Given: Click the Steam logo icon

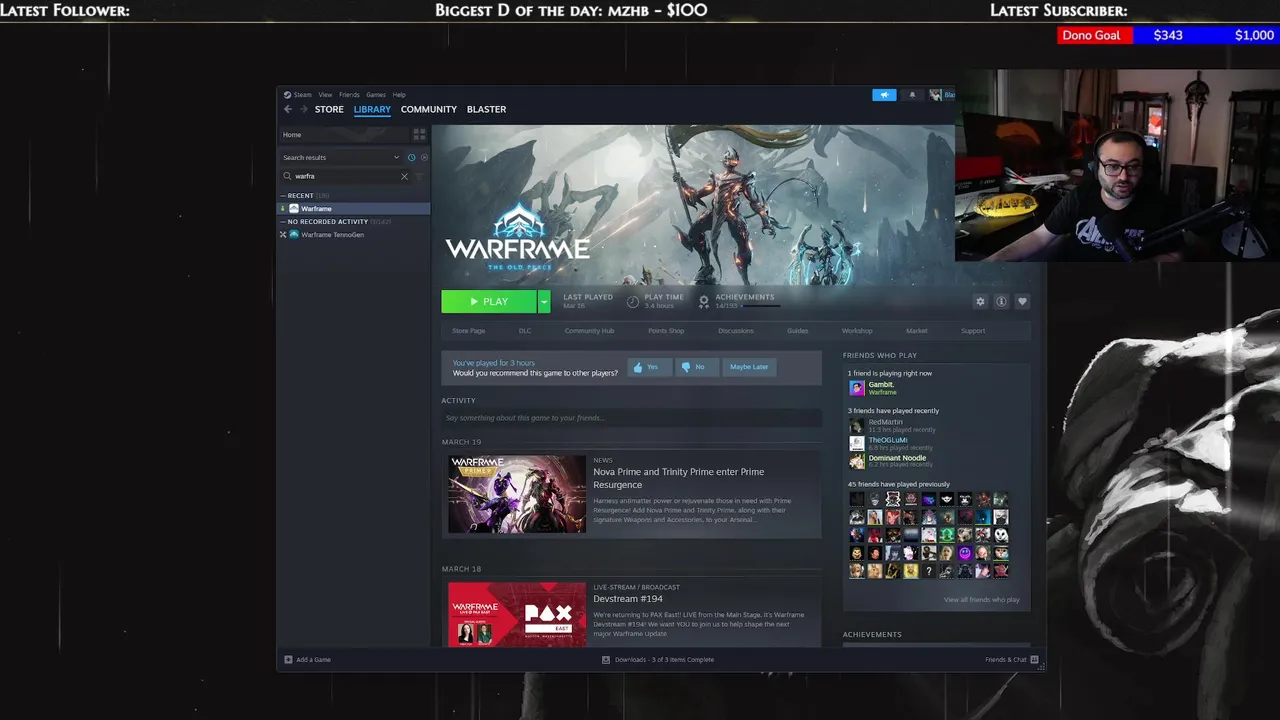Looking at the screenshot, I should coord(287,95).
